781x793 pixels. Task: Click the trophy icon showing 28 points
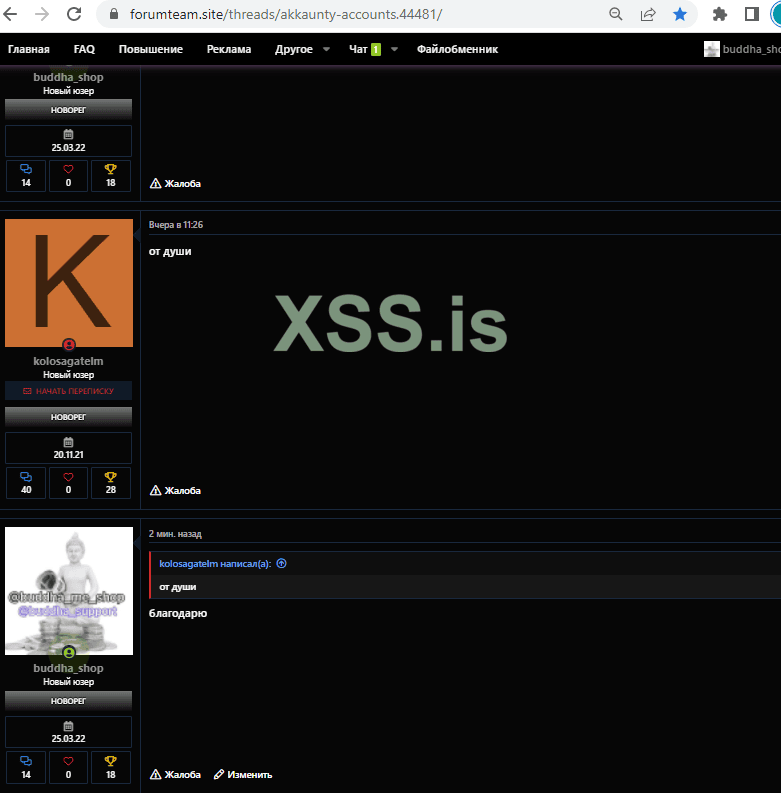tap(111, 477)
